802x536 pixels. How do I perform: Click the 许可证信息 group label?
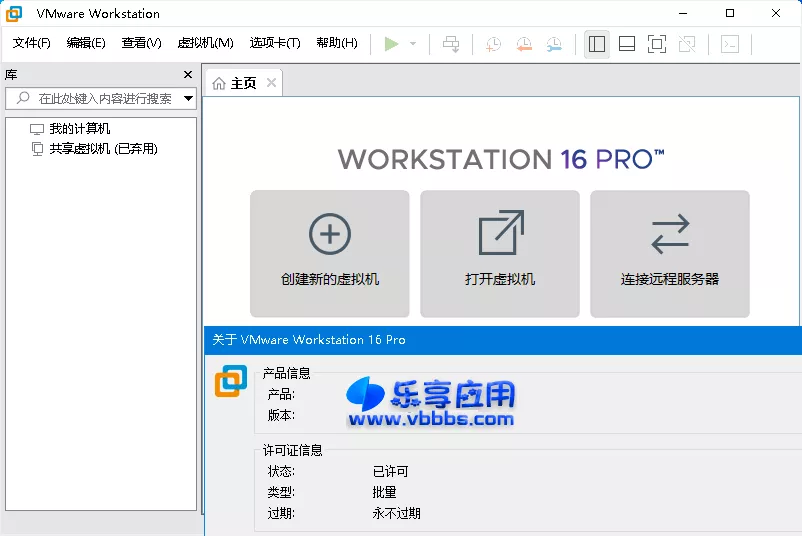(293, 450)
